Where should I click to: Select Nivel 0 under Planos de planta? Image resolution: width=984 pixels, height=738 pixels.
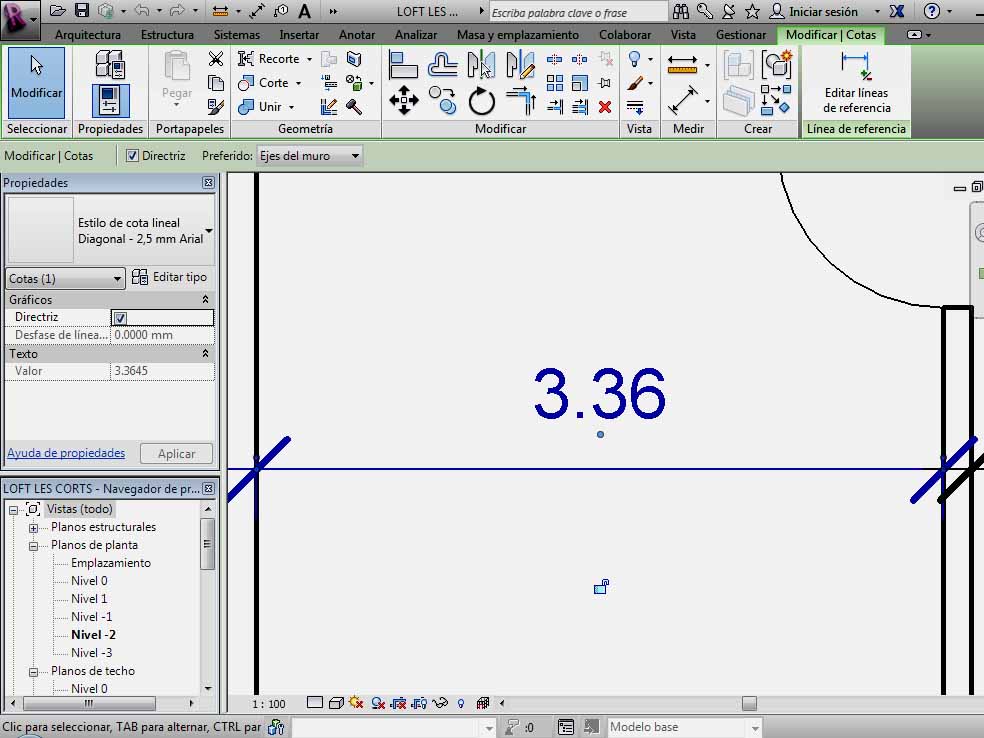click(x=89, y=581)
